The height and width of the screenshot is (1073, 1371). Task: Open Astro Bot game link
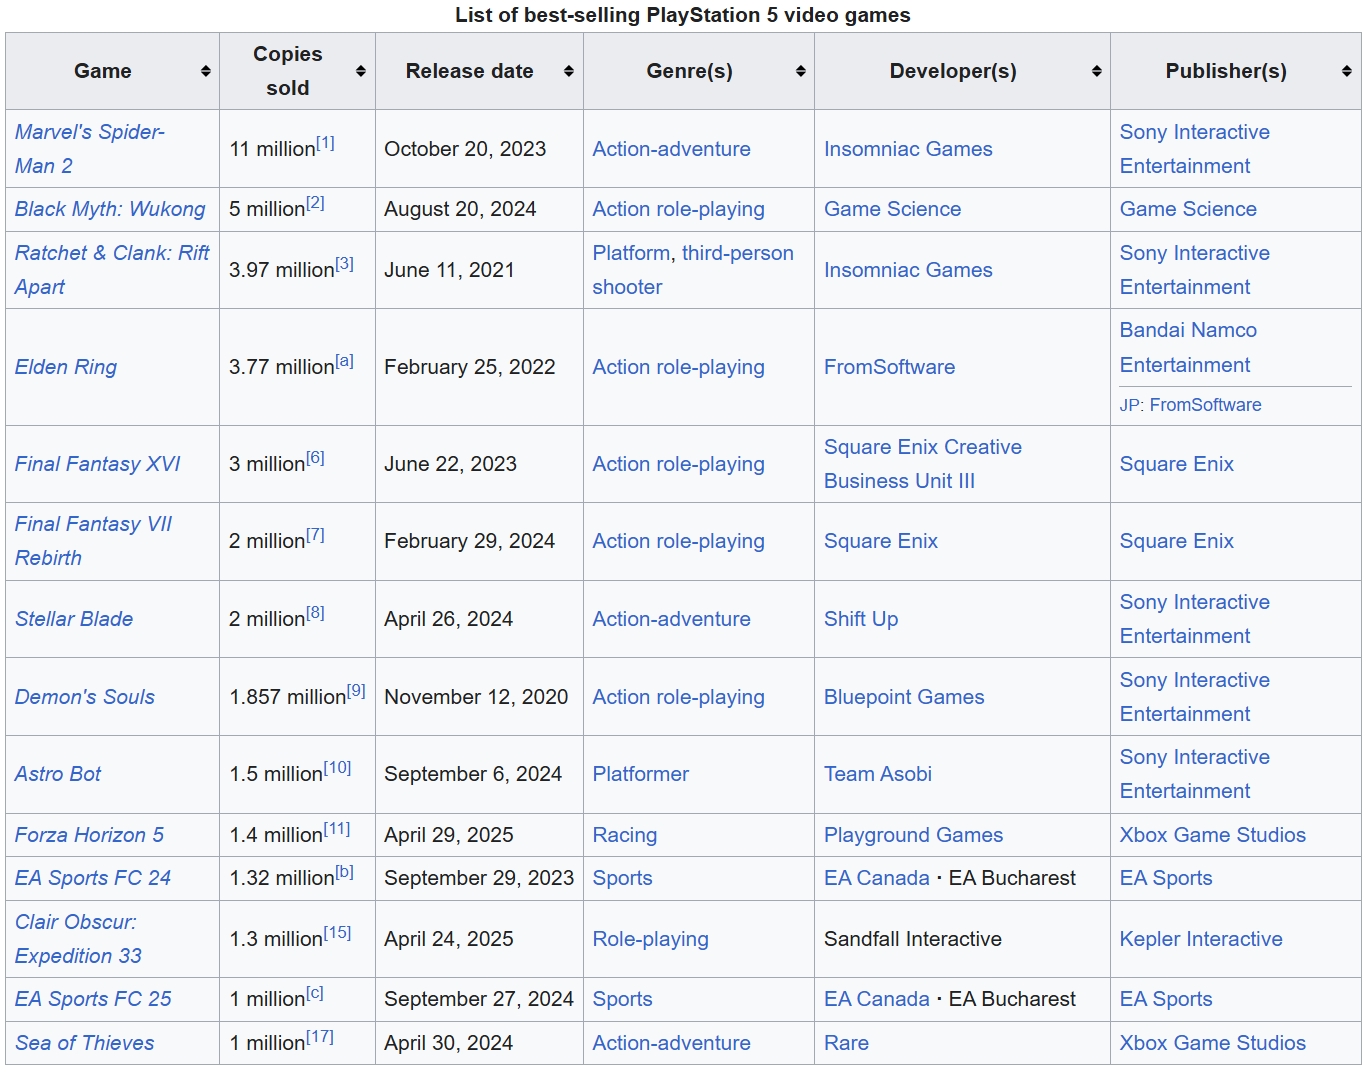point(58,774)
